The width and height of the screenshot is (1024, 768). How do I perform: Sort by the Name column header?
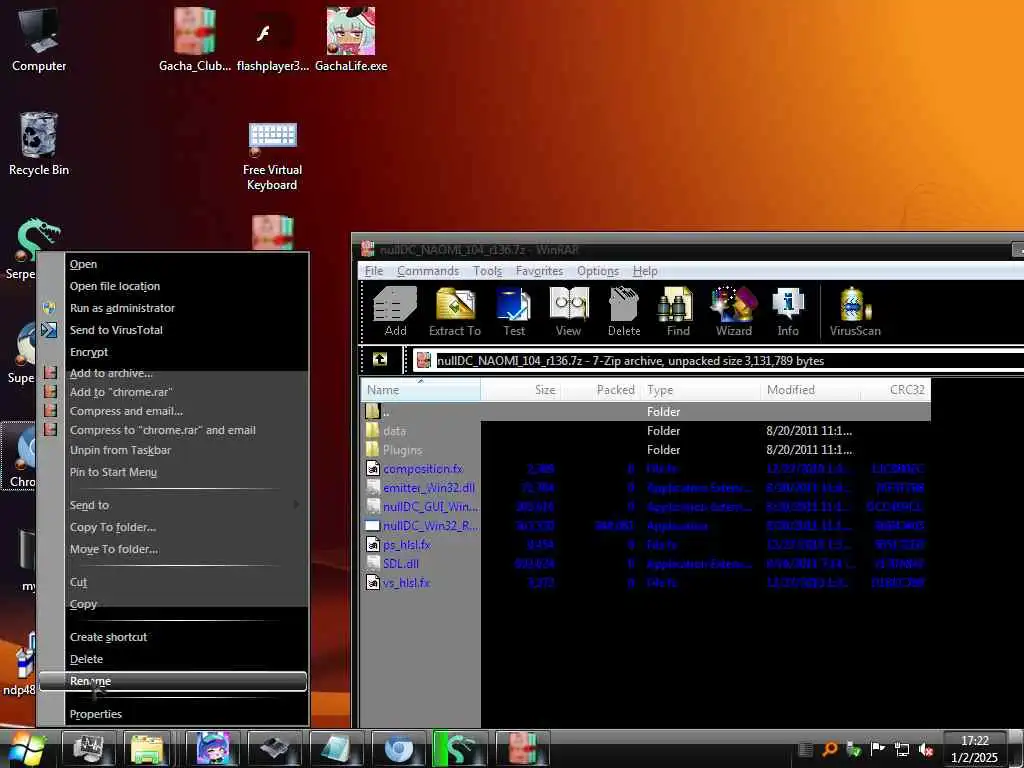[x=421, y=390]
